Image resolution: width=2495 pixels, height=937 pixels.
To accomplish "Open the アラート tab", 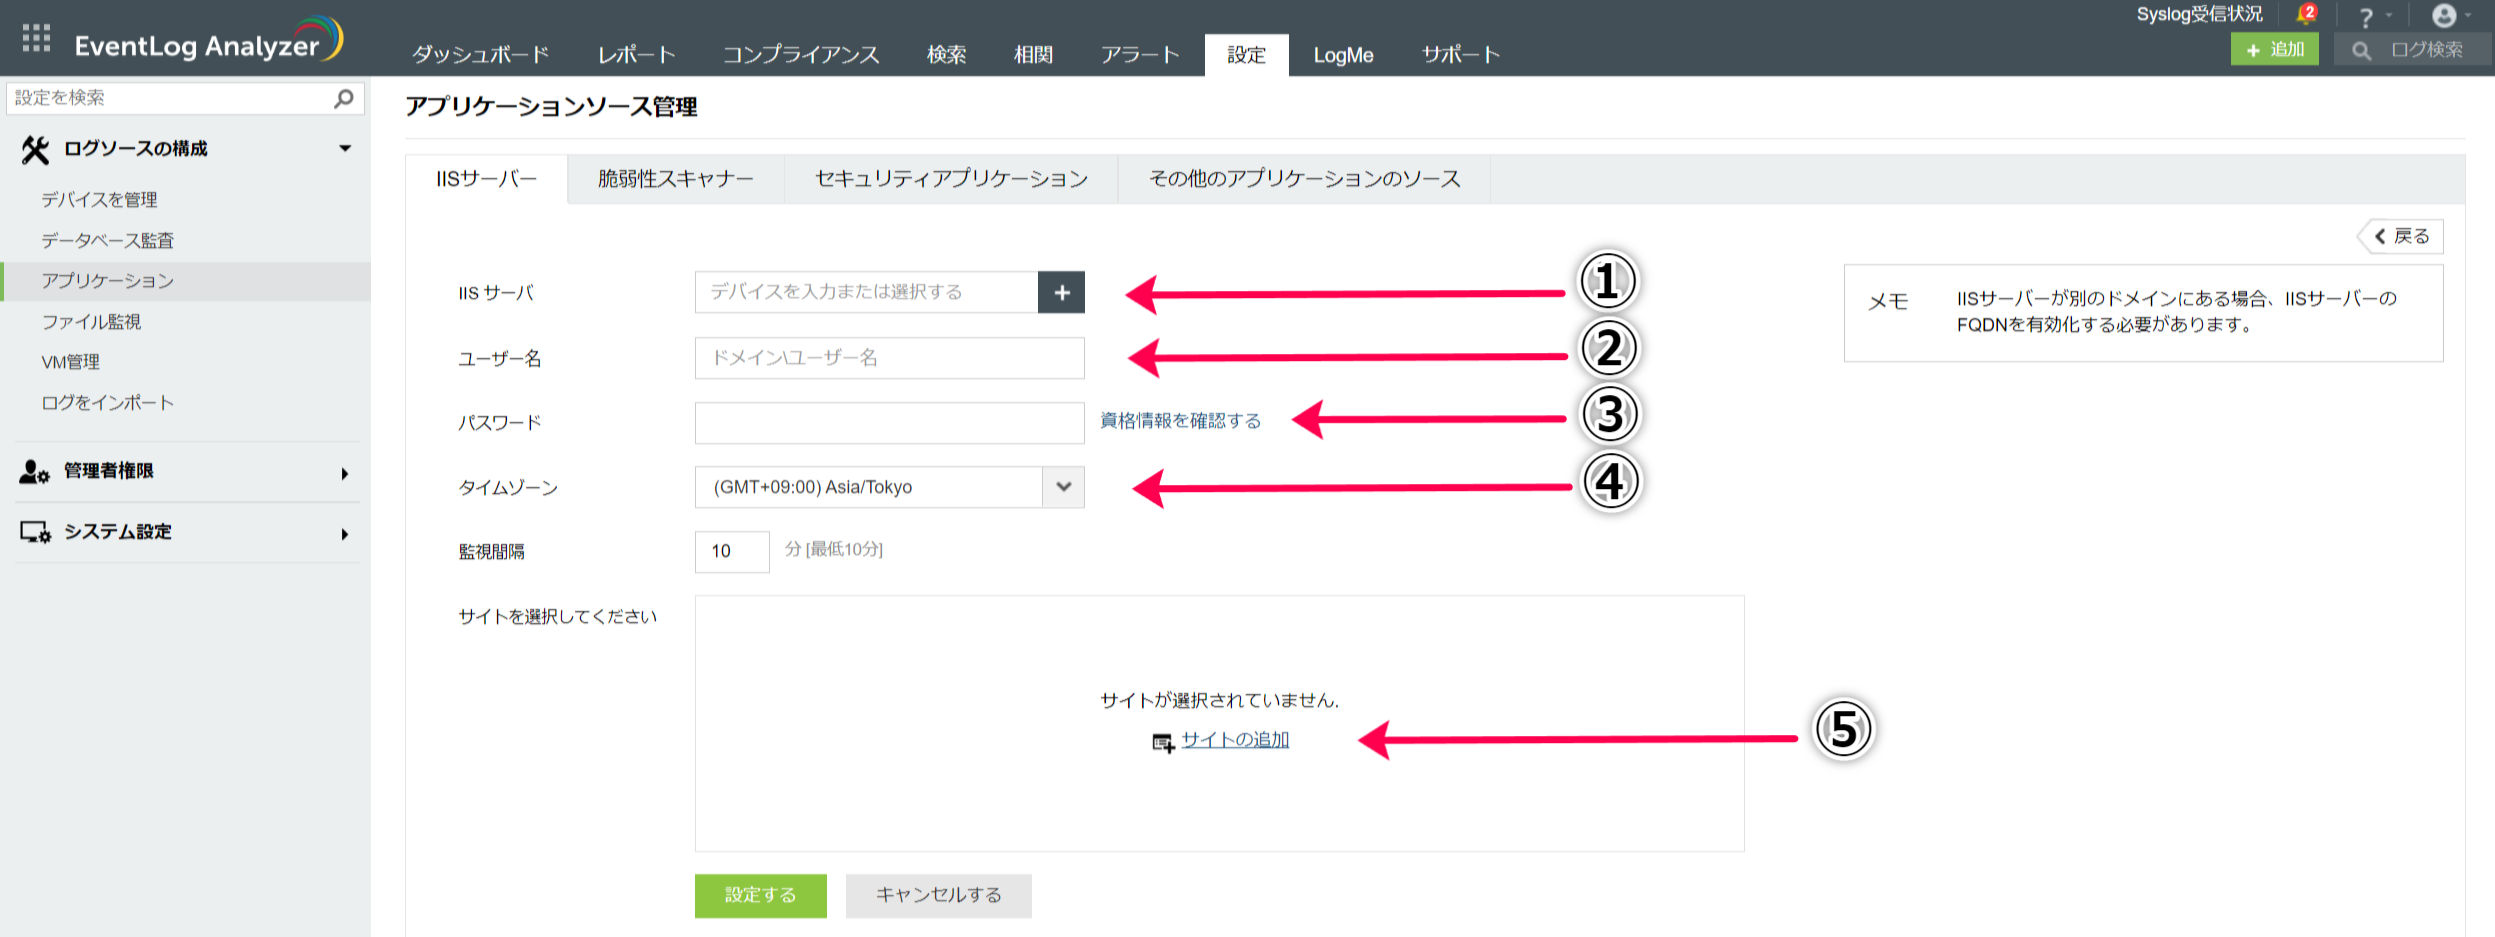I will click(1140, 55).
